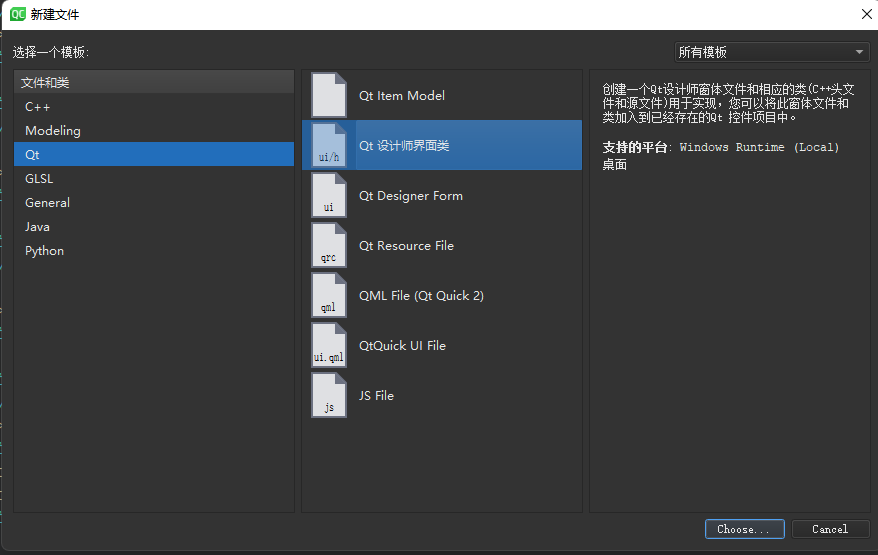Screen dimensions: 878x555
Task: Click the js file icon
Action: (x=329, y=395)
